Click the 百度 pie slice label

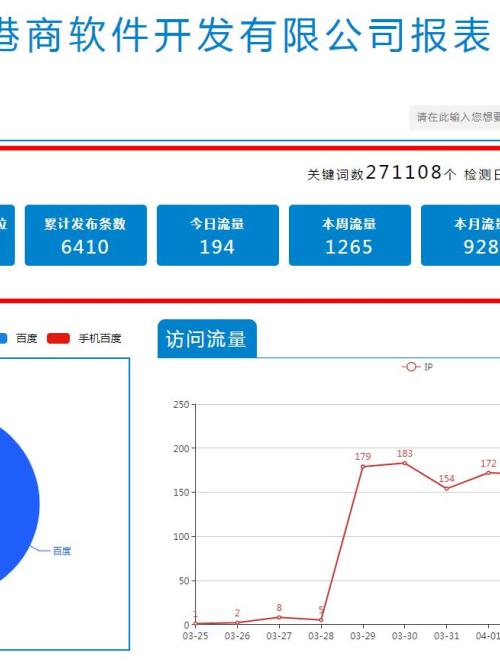coord(62,551)
